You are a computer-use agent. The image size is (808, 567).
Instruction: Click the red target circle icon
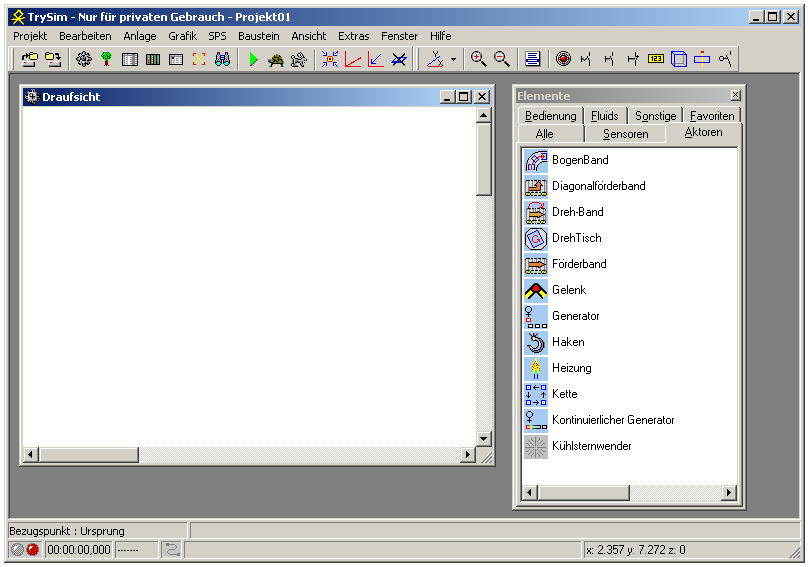[563, 60]
